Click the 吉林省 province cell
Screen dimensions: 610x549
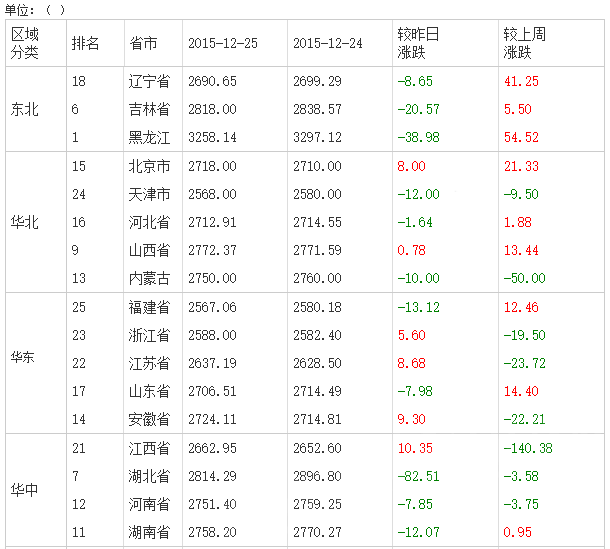pos(149,109)
